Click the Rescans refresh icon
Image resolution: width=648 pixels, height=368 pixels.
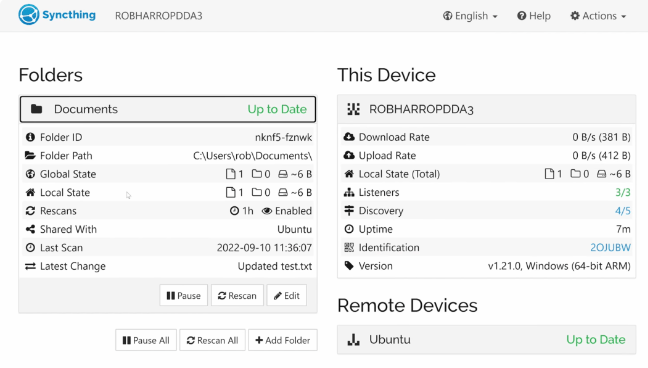tap(30, 211)
